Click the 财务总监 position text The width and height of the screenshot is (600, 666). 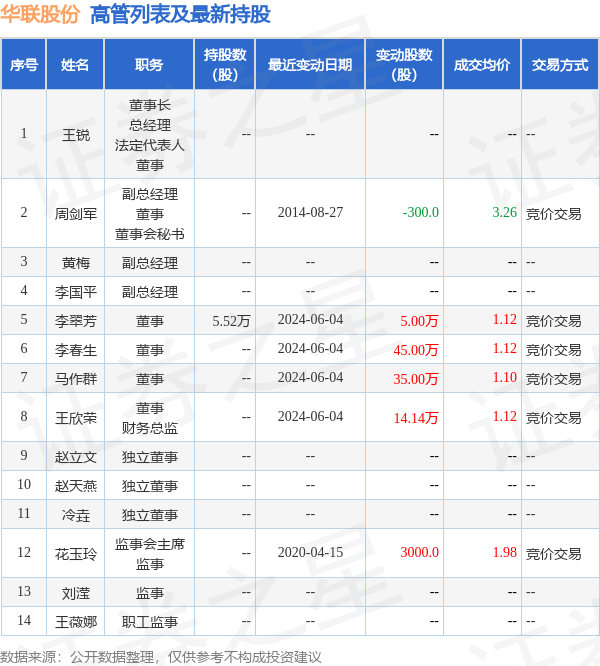(149, 428)
